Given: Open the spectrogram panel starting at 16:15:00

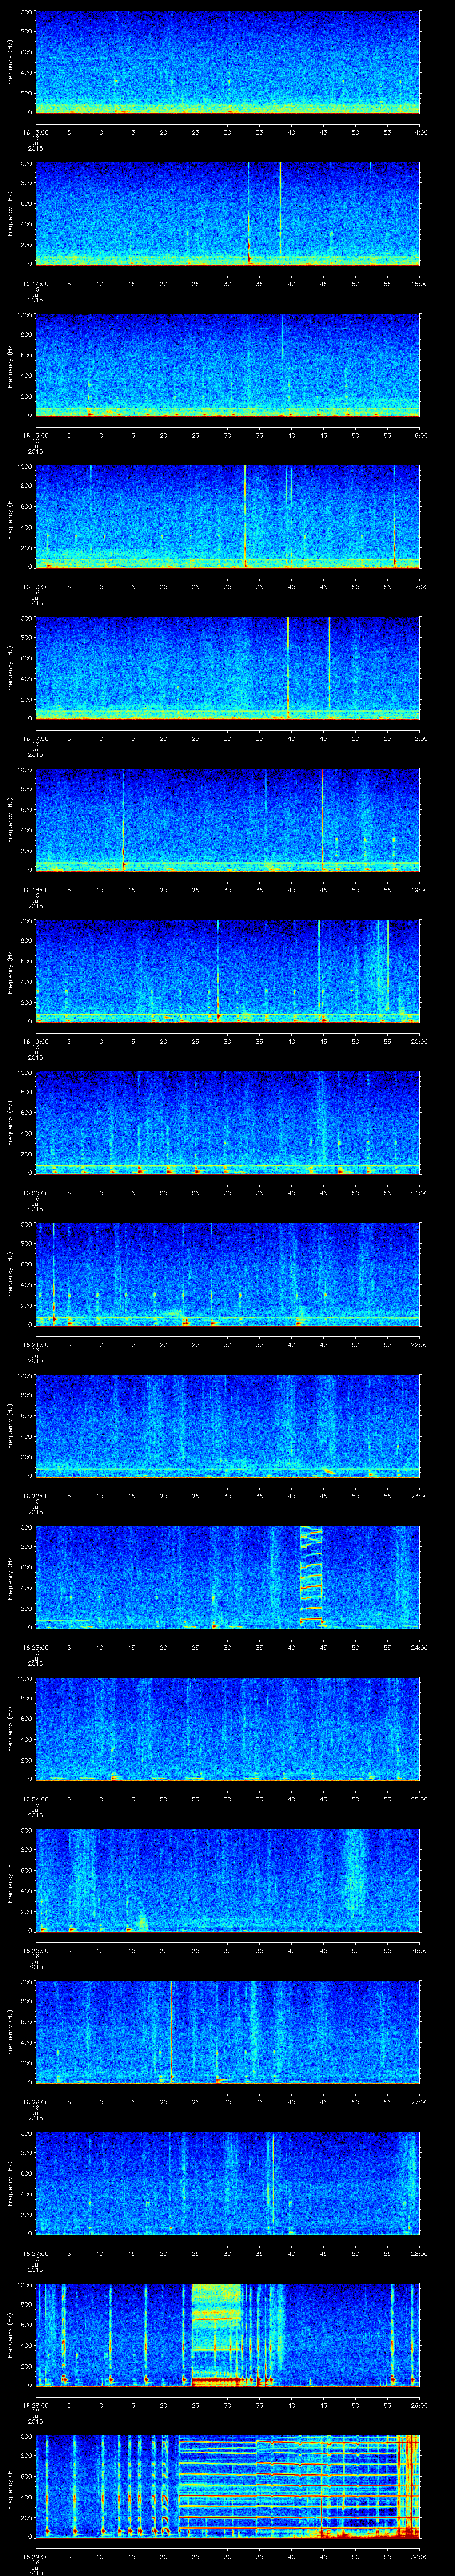Looking at the screenshot, I should click(228, 365).
